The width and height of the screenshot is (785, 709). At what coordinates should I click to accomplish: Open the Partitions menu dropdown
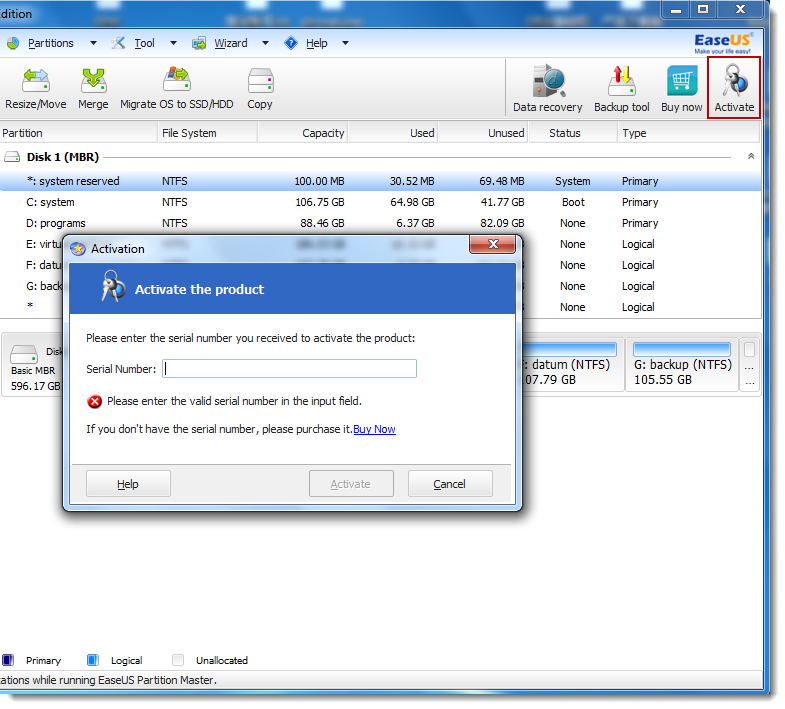click(x=50, y=43)
